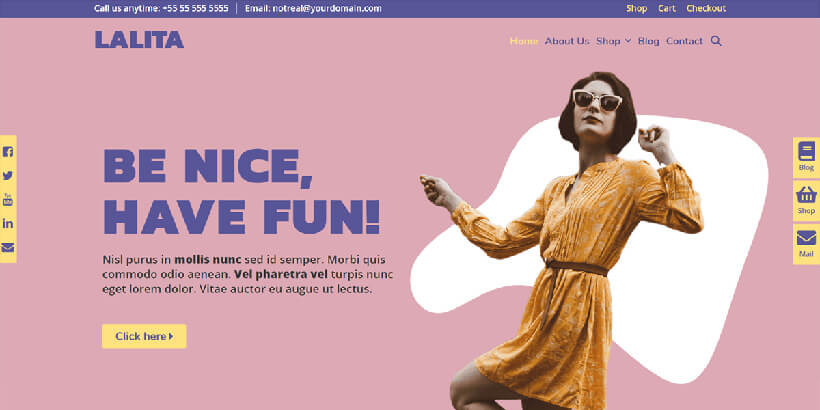Viewport: 820px width, 410px height.
Task: Click the Mail envelope icon on right
Action: tap(806, 239)
